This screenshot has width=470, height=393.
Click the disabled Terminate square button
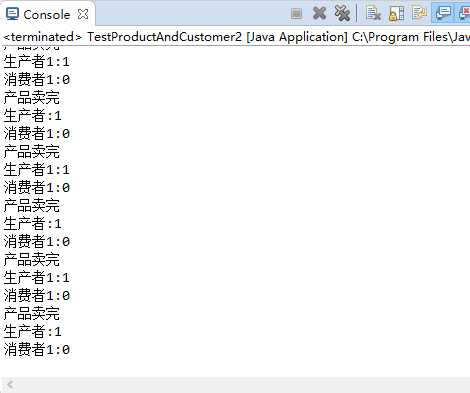pyautogui.click(x=296, y=14)
